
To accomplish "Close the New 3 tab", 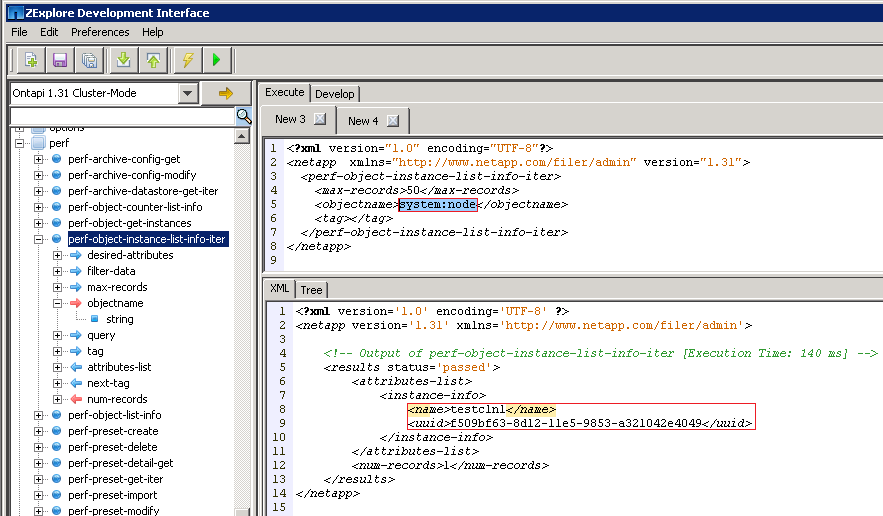I will click(x=320, y=119).
